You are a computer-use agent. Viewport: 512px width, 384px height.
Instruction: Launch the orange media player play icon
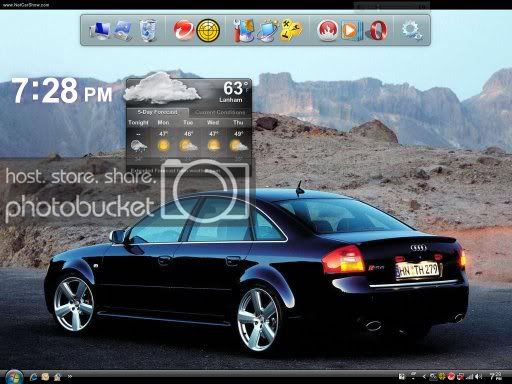tap(351, 30)
